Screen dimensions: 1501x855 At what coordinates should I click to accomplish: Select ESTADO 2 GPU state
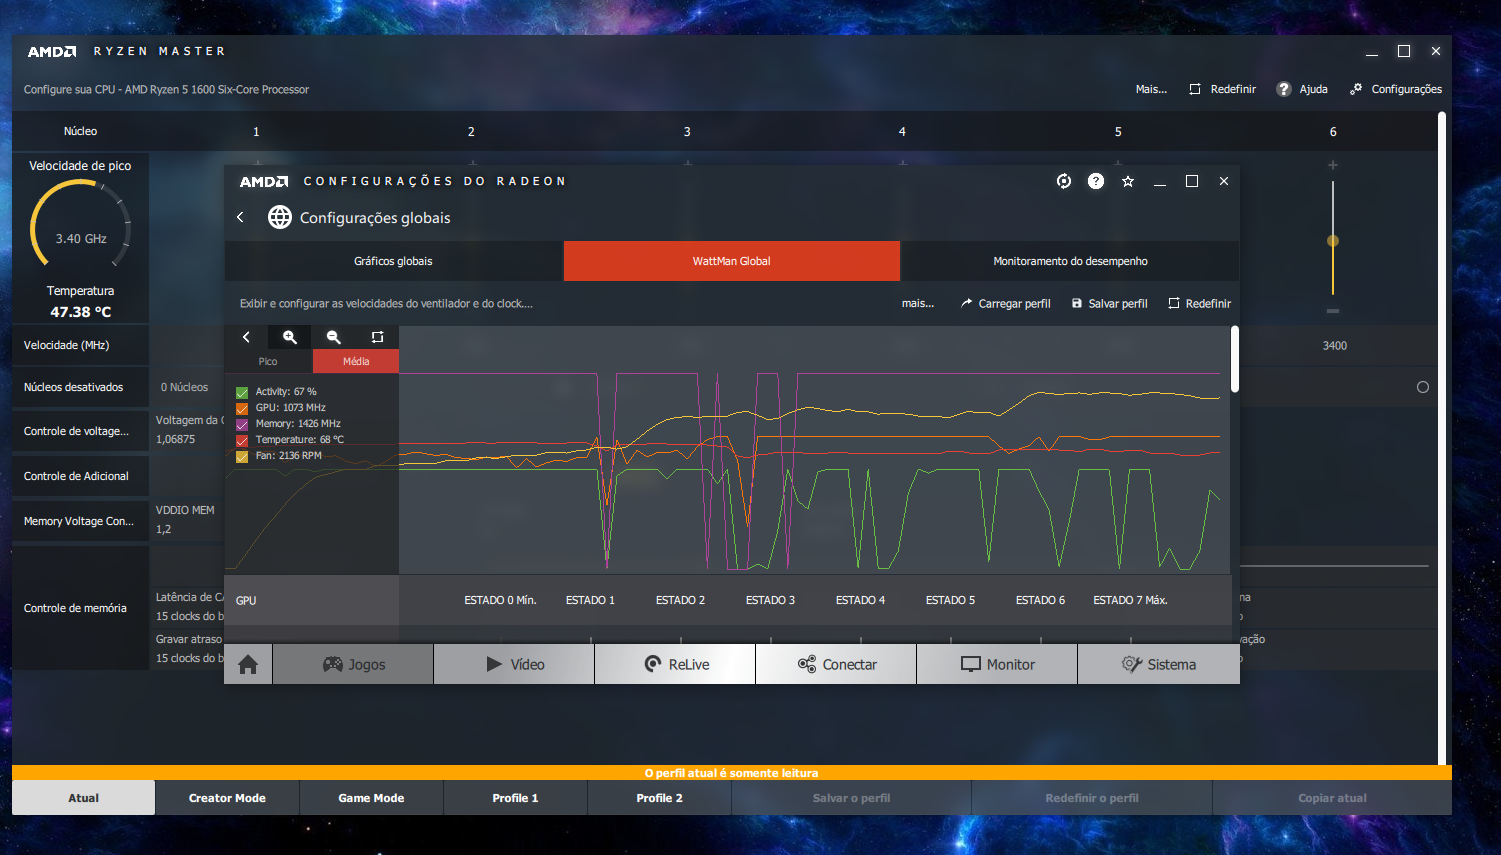[x=680, y=600]
